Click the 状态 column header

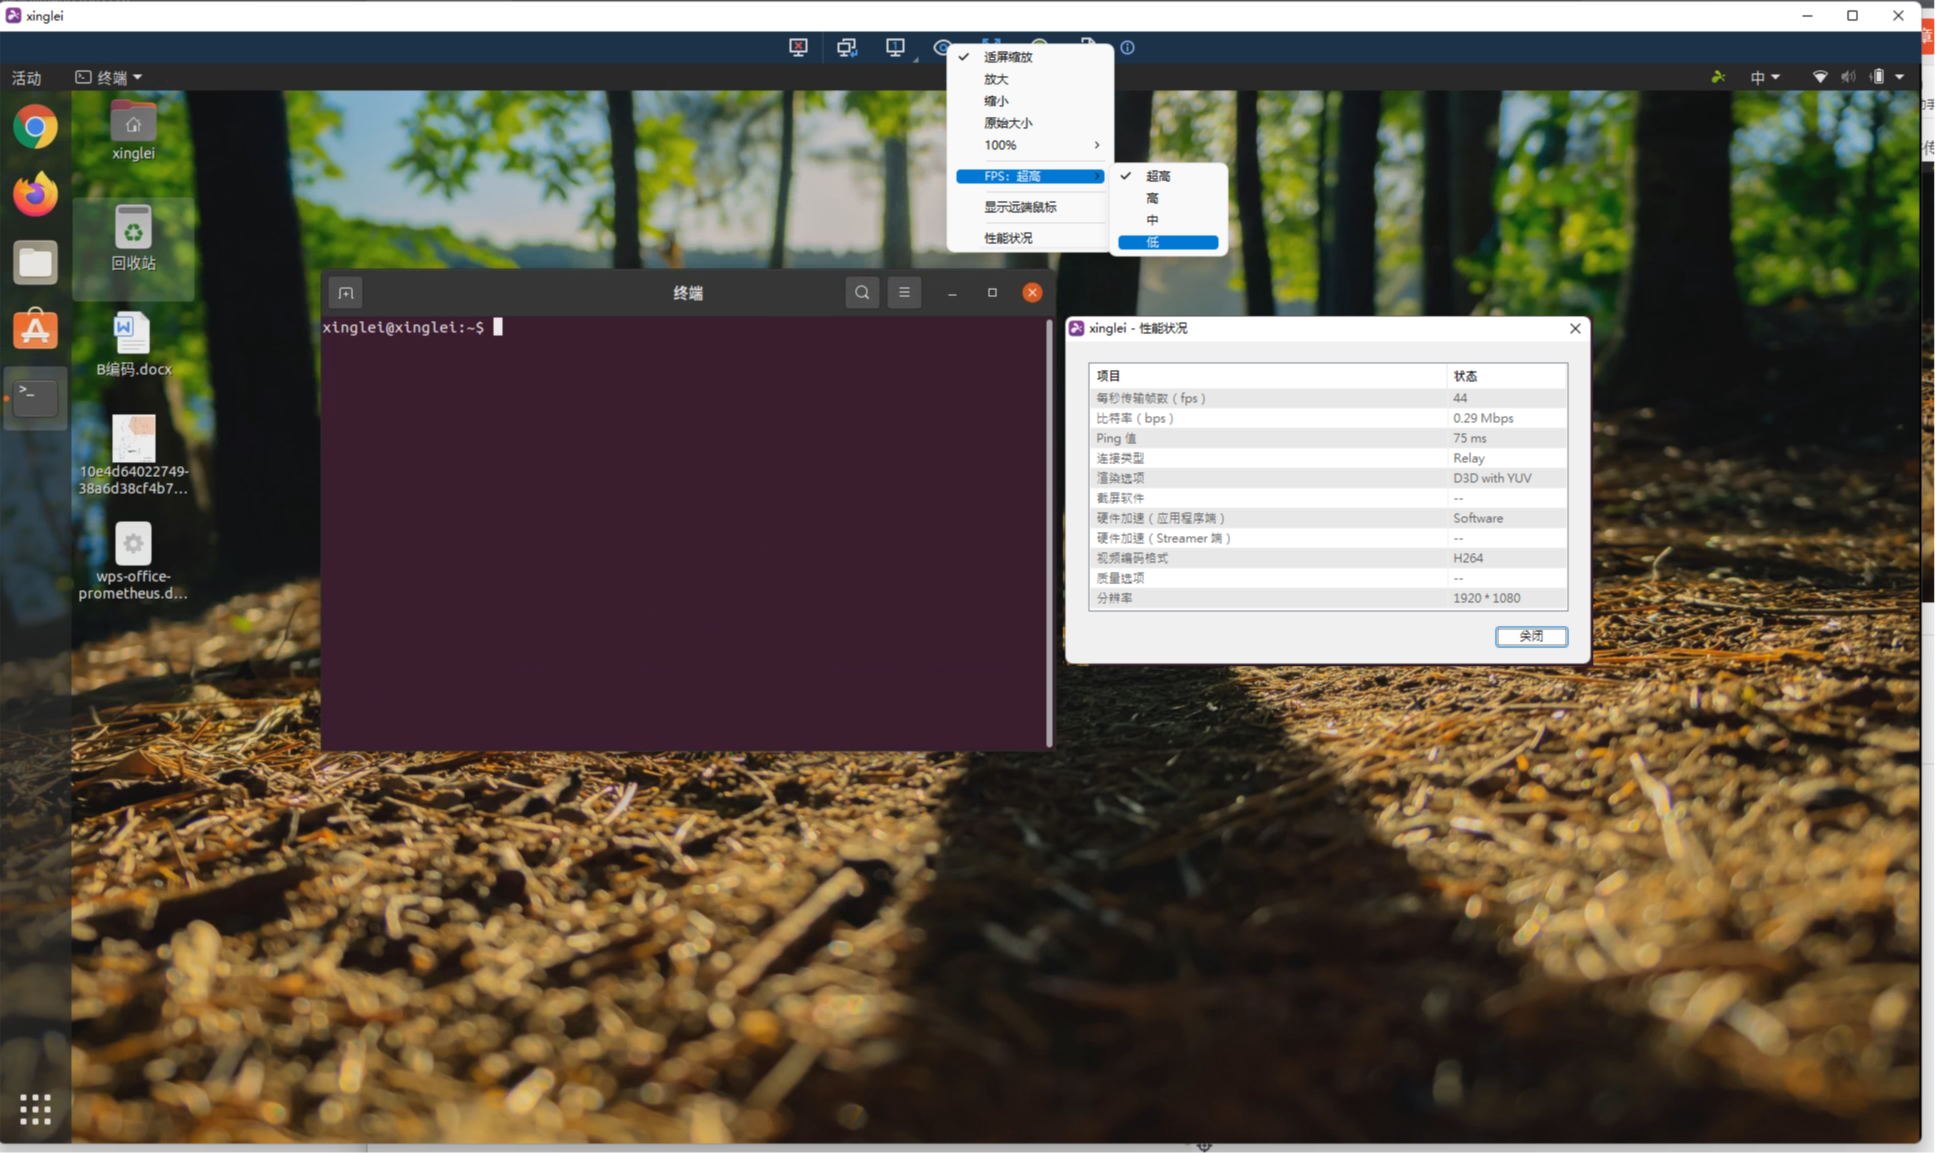click(1506, 376)
